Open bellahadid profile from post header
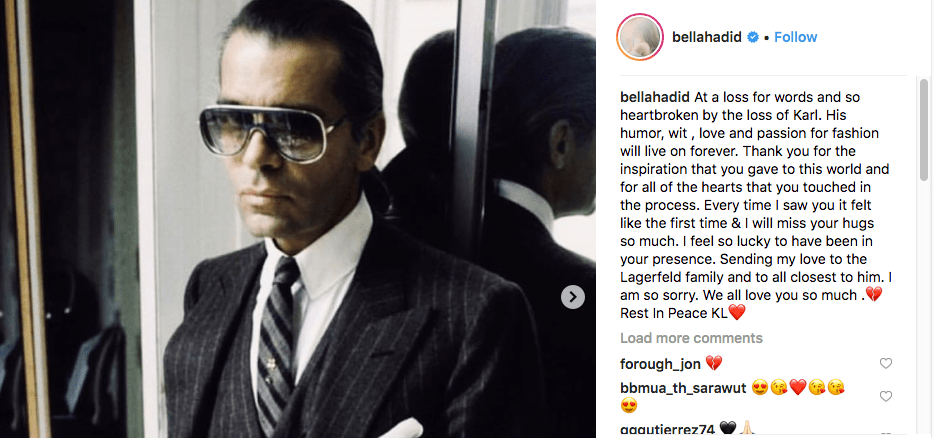934x438 pixels. [x=704, y=37]
